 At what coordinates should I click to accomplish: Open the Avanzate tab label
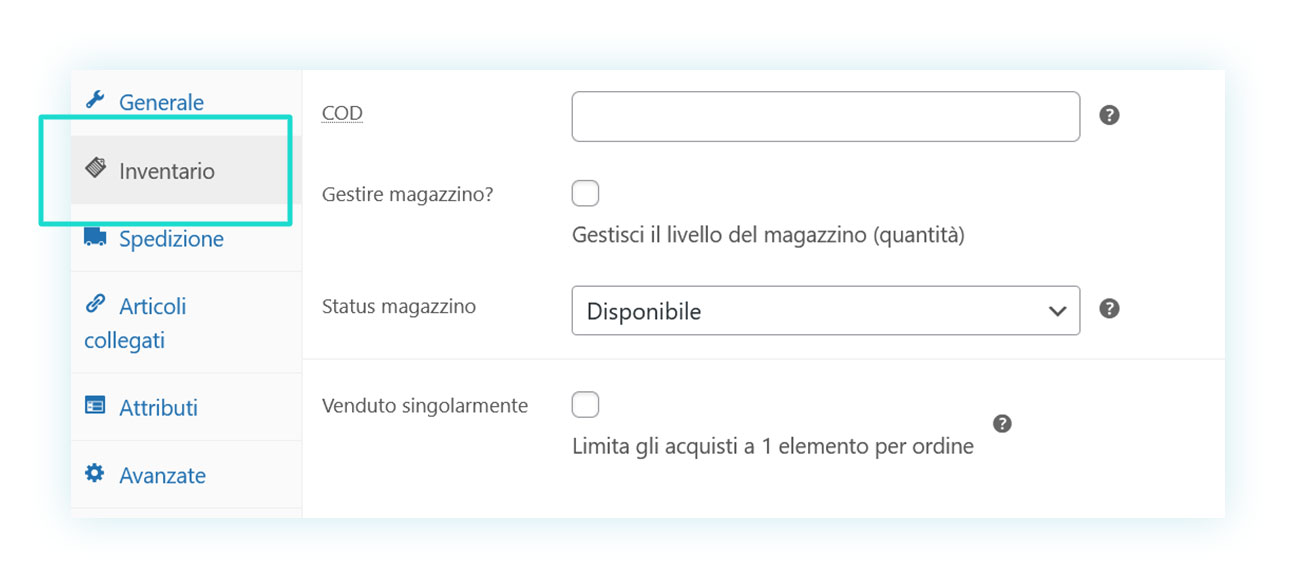tap(162, 476)
